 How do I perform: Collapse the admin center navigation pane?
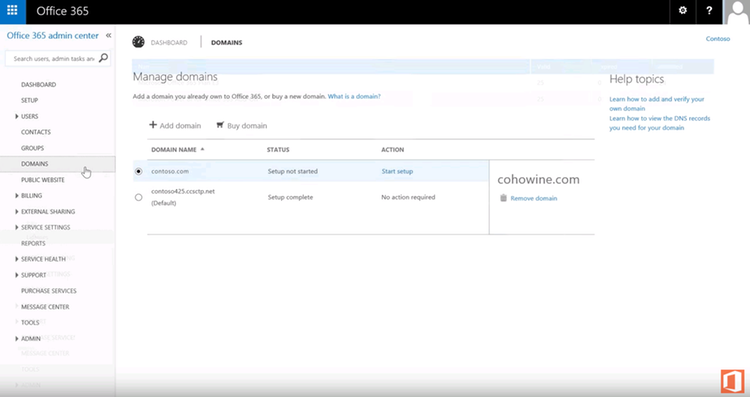[109, 35]
